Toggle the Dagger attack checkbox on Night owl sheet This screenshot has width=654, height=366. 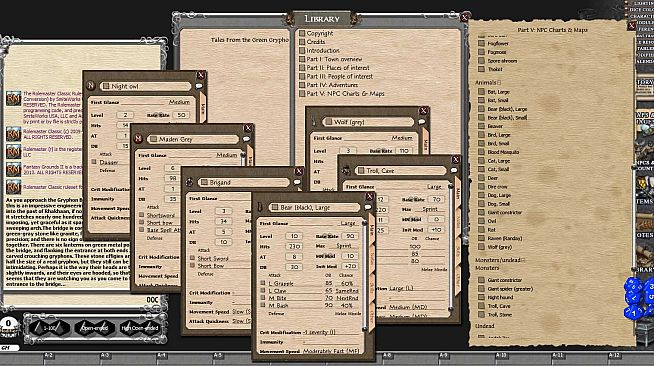coord(94,162)
